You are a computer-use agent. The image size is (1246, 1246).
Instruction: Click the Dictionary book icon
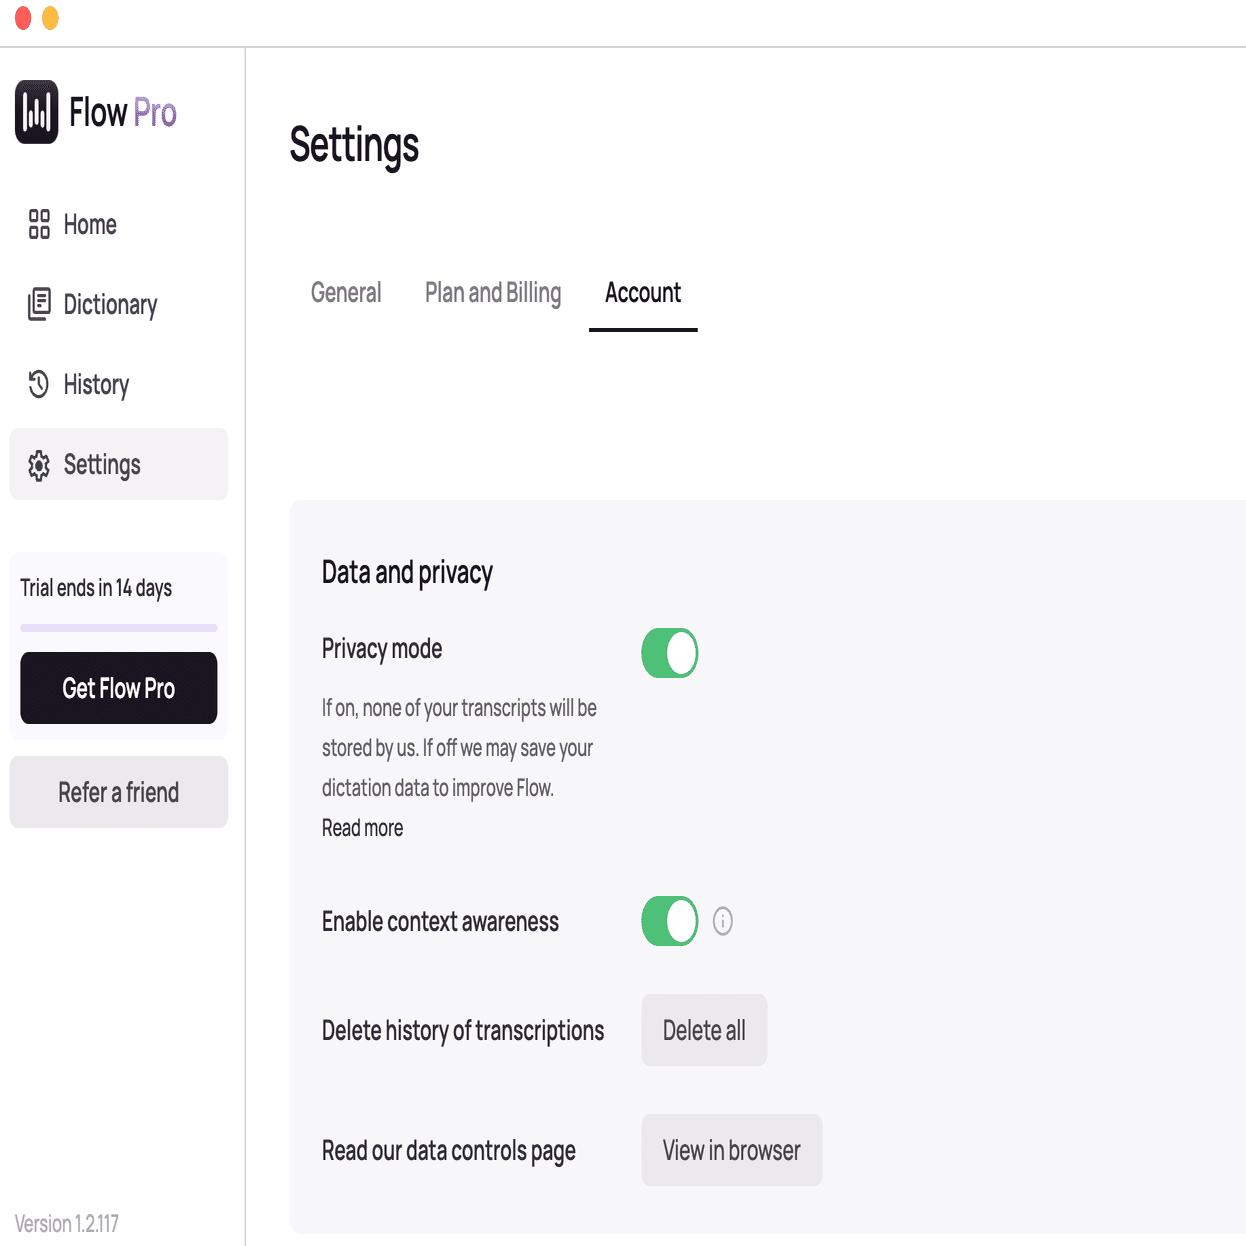click(39, 304)
